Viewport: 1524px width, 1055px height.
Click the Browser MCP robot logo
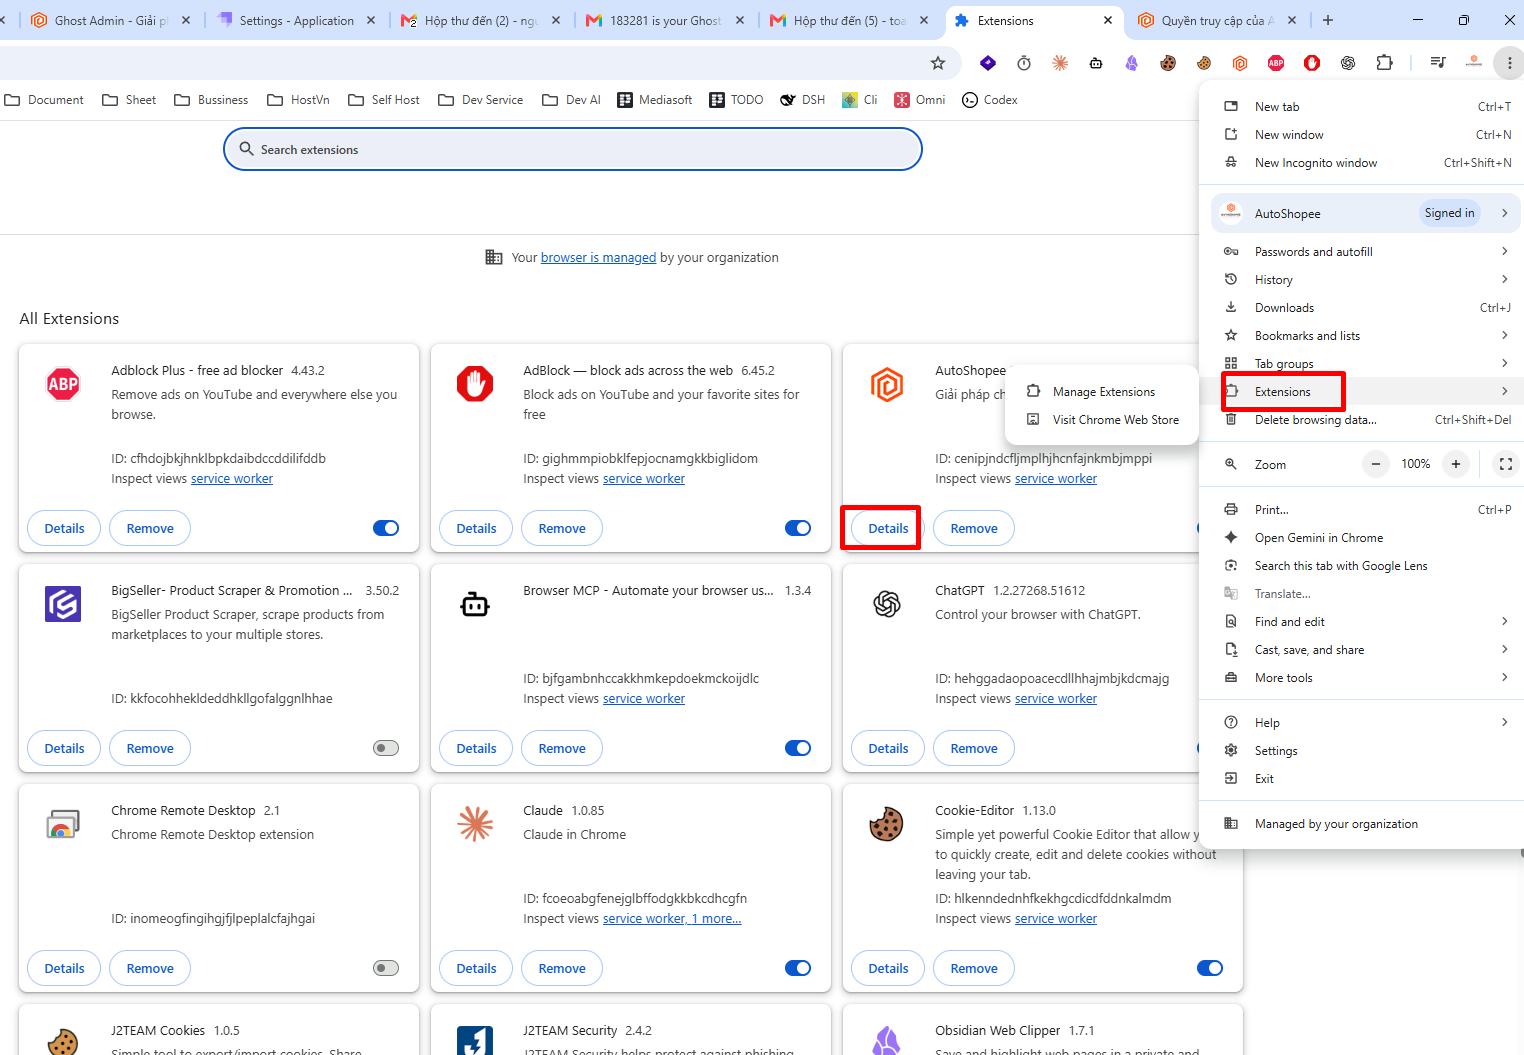pyautogui.click(x=475, y=604)
